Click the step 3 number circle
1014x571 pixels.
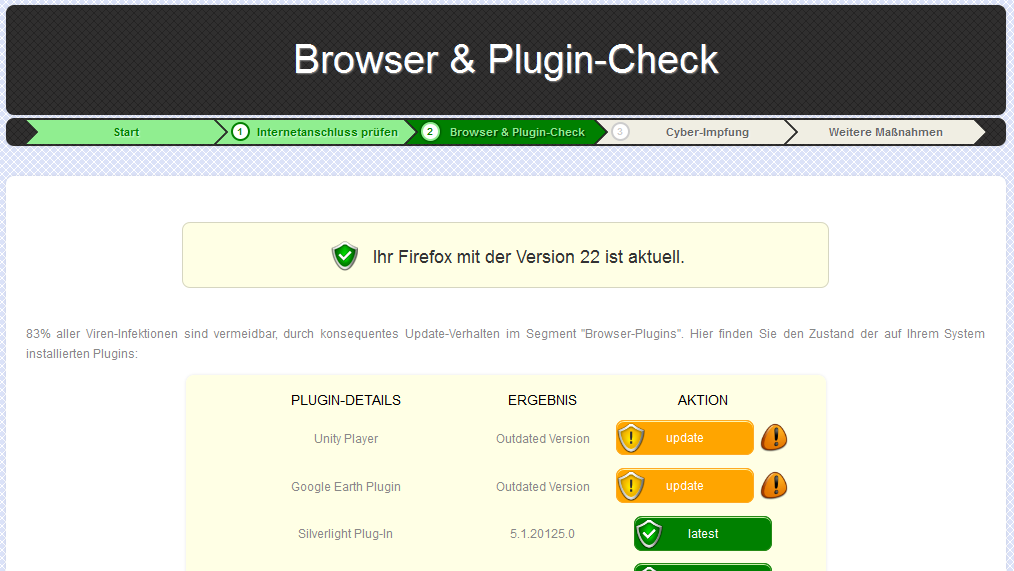click(x=620, y=132)
